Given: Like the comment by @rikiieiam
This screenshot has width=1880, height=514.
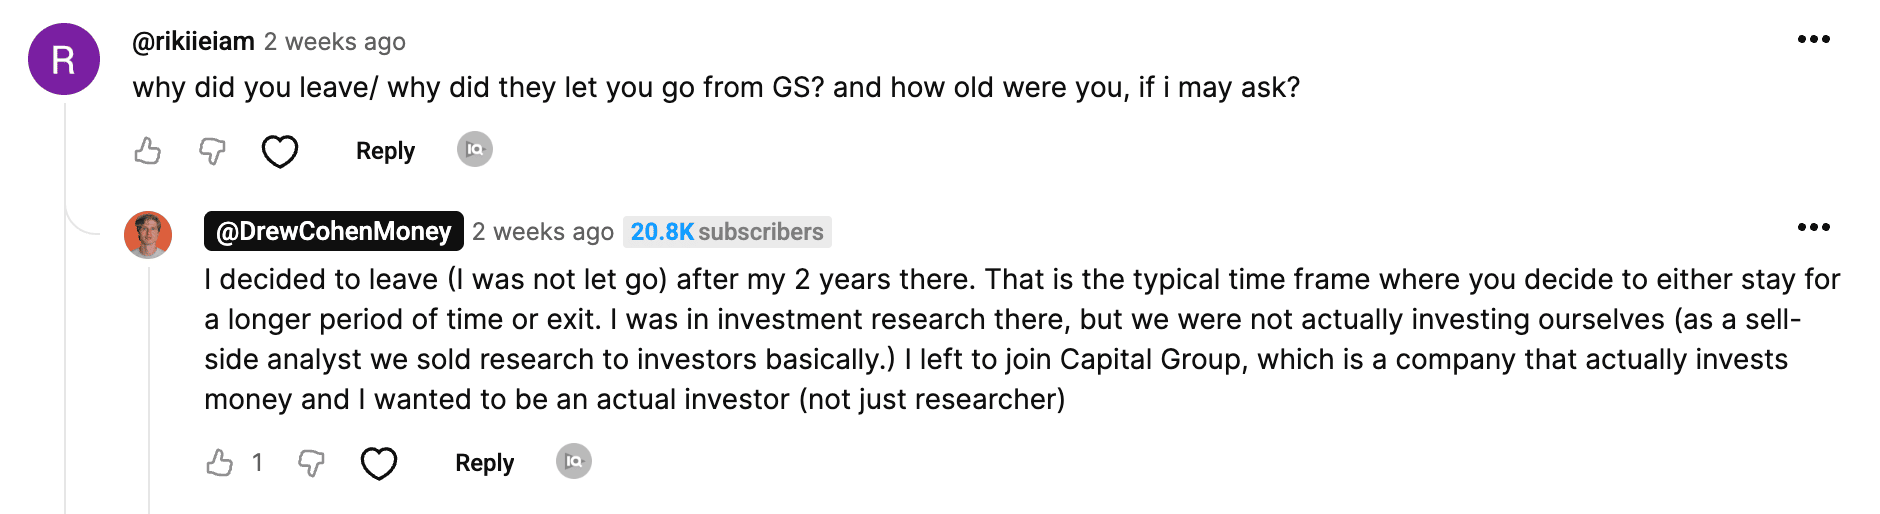Looking at the screenshot, I should pyautogui.click(x=148, y=151).
